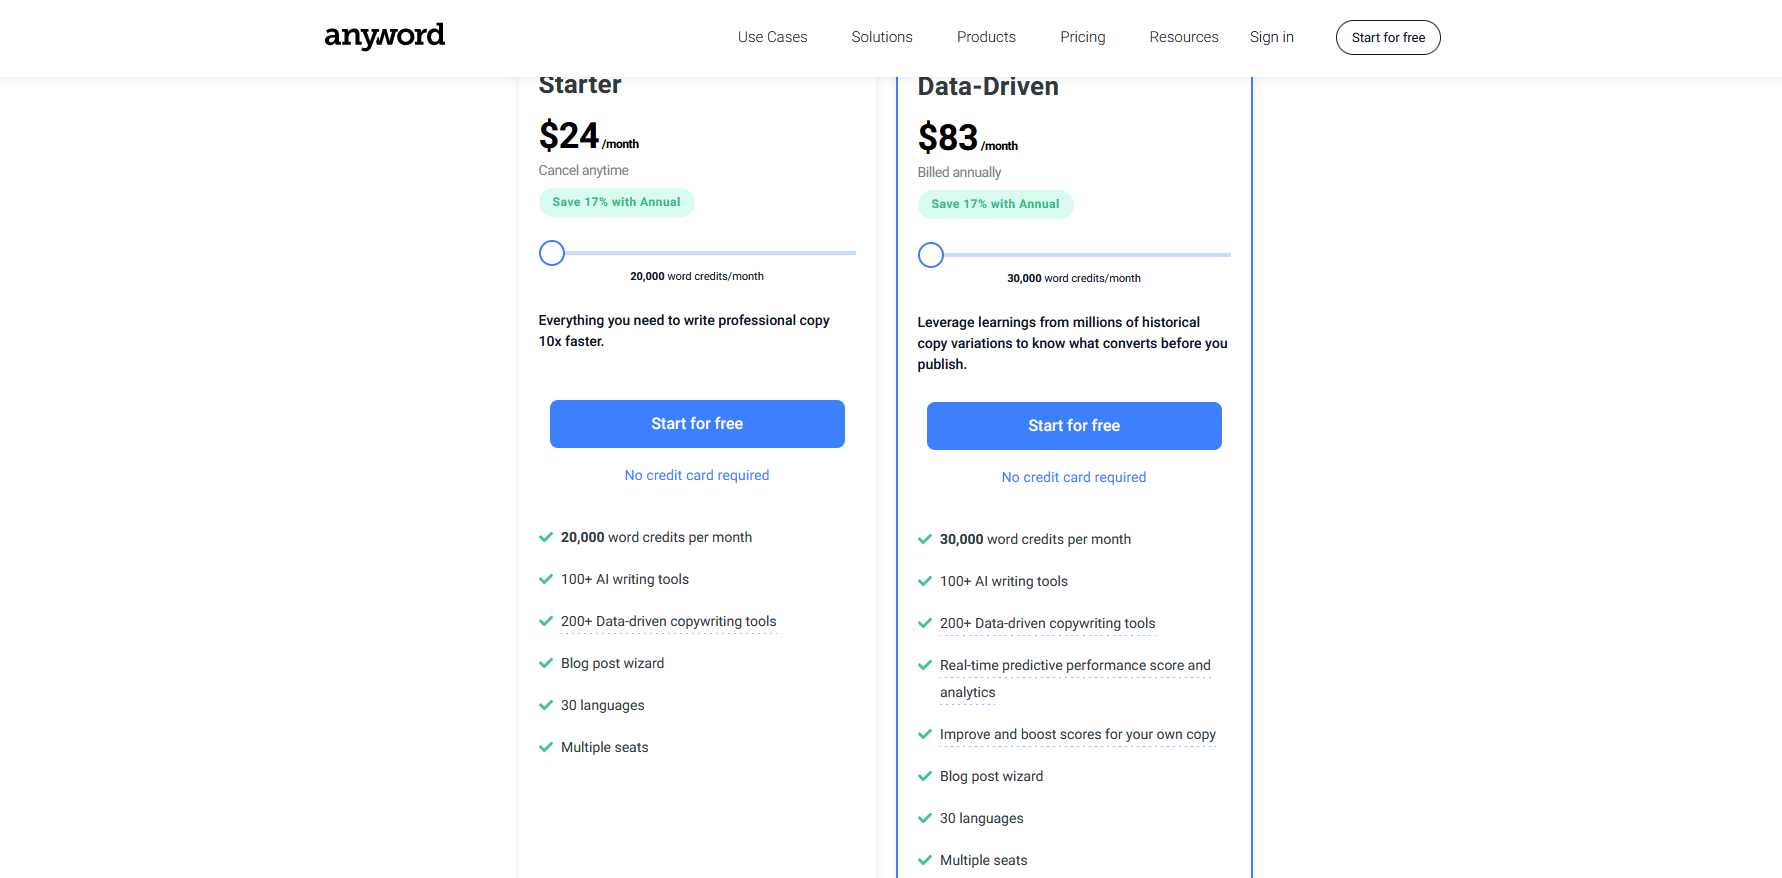Viewport: 1782px width, 878px height.
Task: Click the header Start for free button
Action: tap(1388, 38)
